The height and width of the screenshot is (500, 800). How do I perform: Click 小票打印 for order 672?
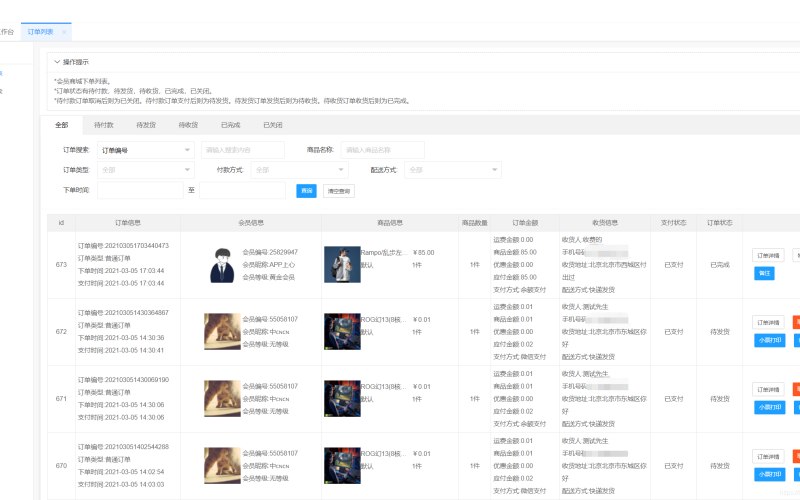[x=769, y=340]
